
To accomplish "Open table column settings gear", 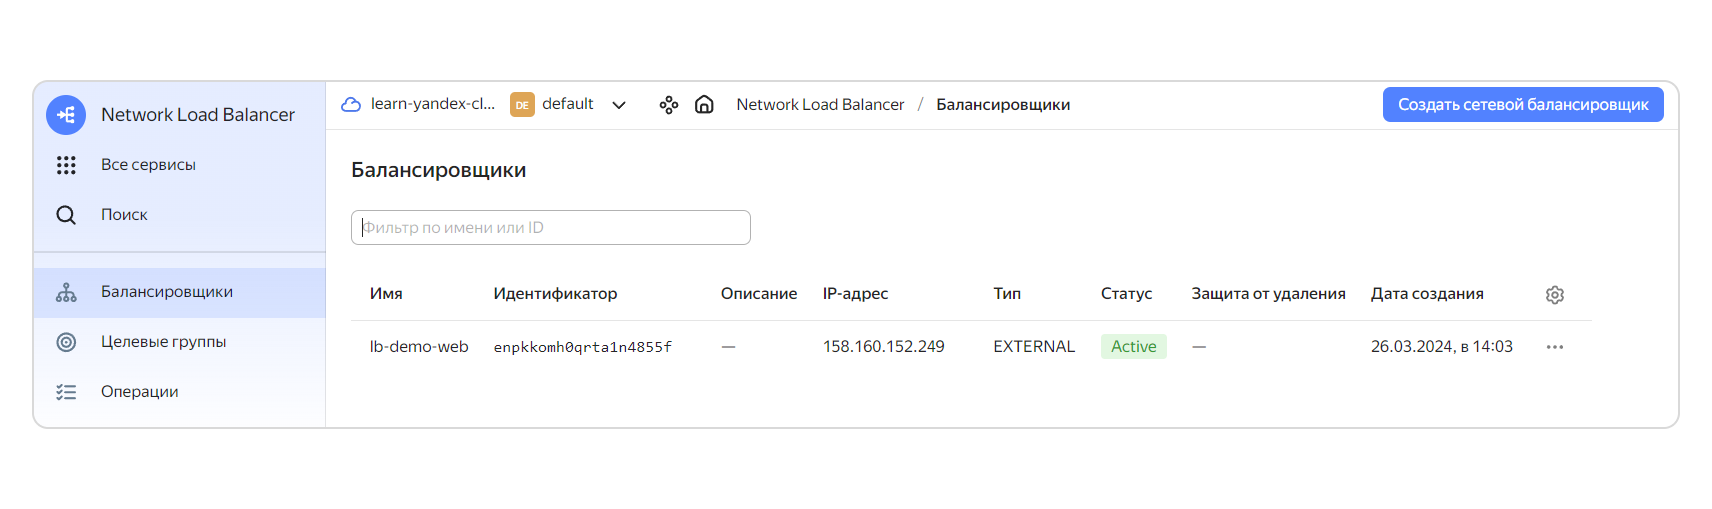I will click(x=1555, y=295).
